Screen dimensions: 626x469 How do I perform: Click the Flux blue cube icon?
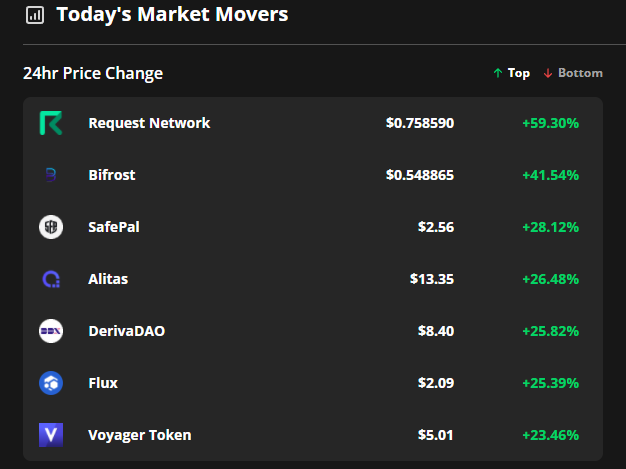pos(51,383)
